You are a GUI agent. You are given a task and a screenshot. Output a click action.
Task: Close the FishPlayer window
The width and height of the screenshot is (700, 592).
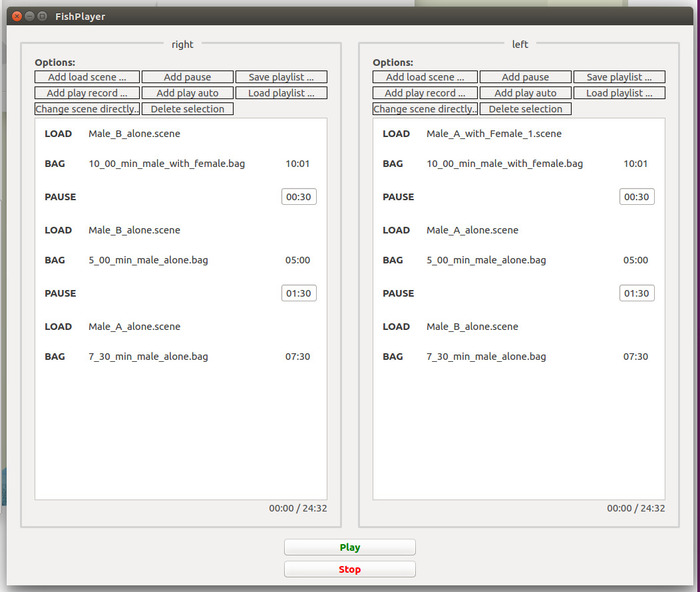[x=17, y=17]
